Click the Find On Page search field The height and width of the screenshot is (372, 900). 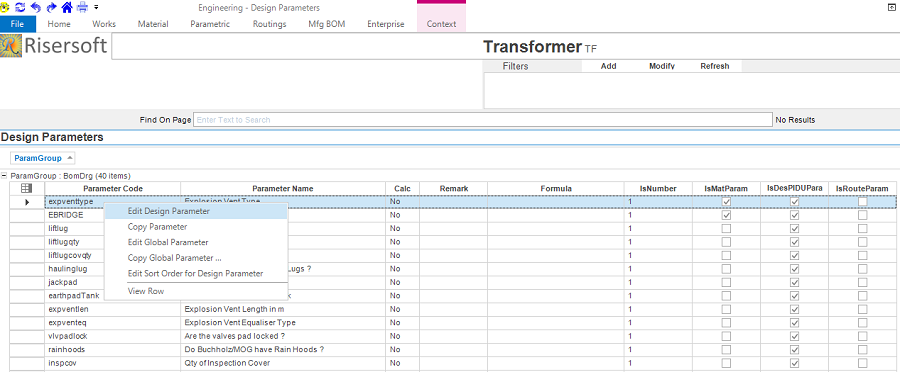[482, 119]
